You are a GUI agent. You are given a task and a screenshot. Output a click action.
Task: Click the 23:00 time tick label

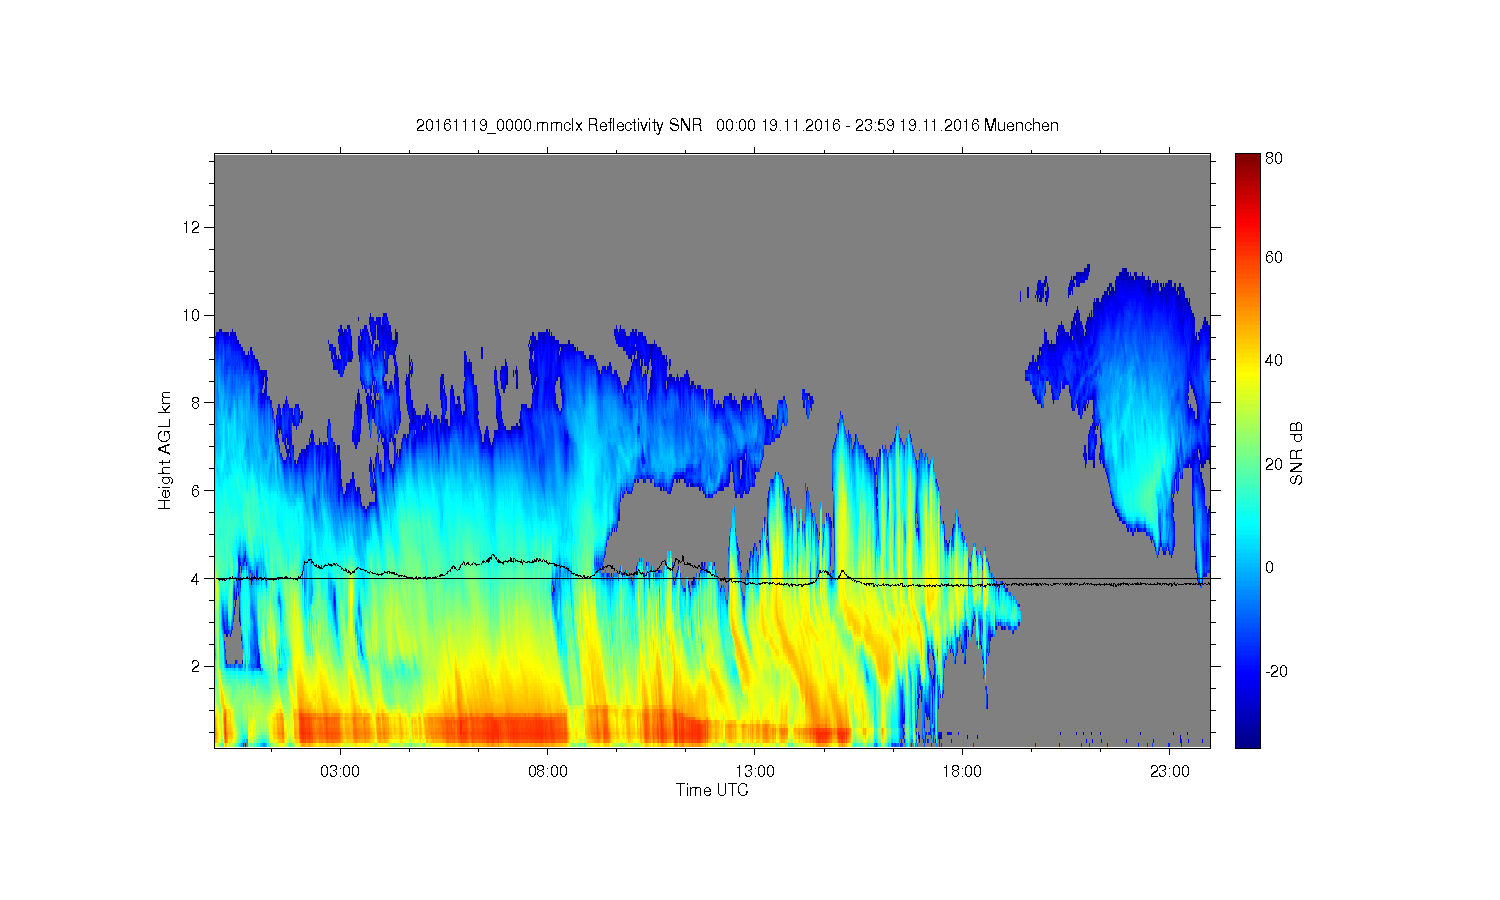pyautogui.click(x=1169, y=772)
